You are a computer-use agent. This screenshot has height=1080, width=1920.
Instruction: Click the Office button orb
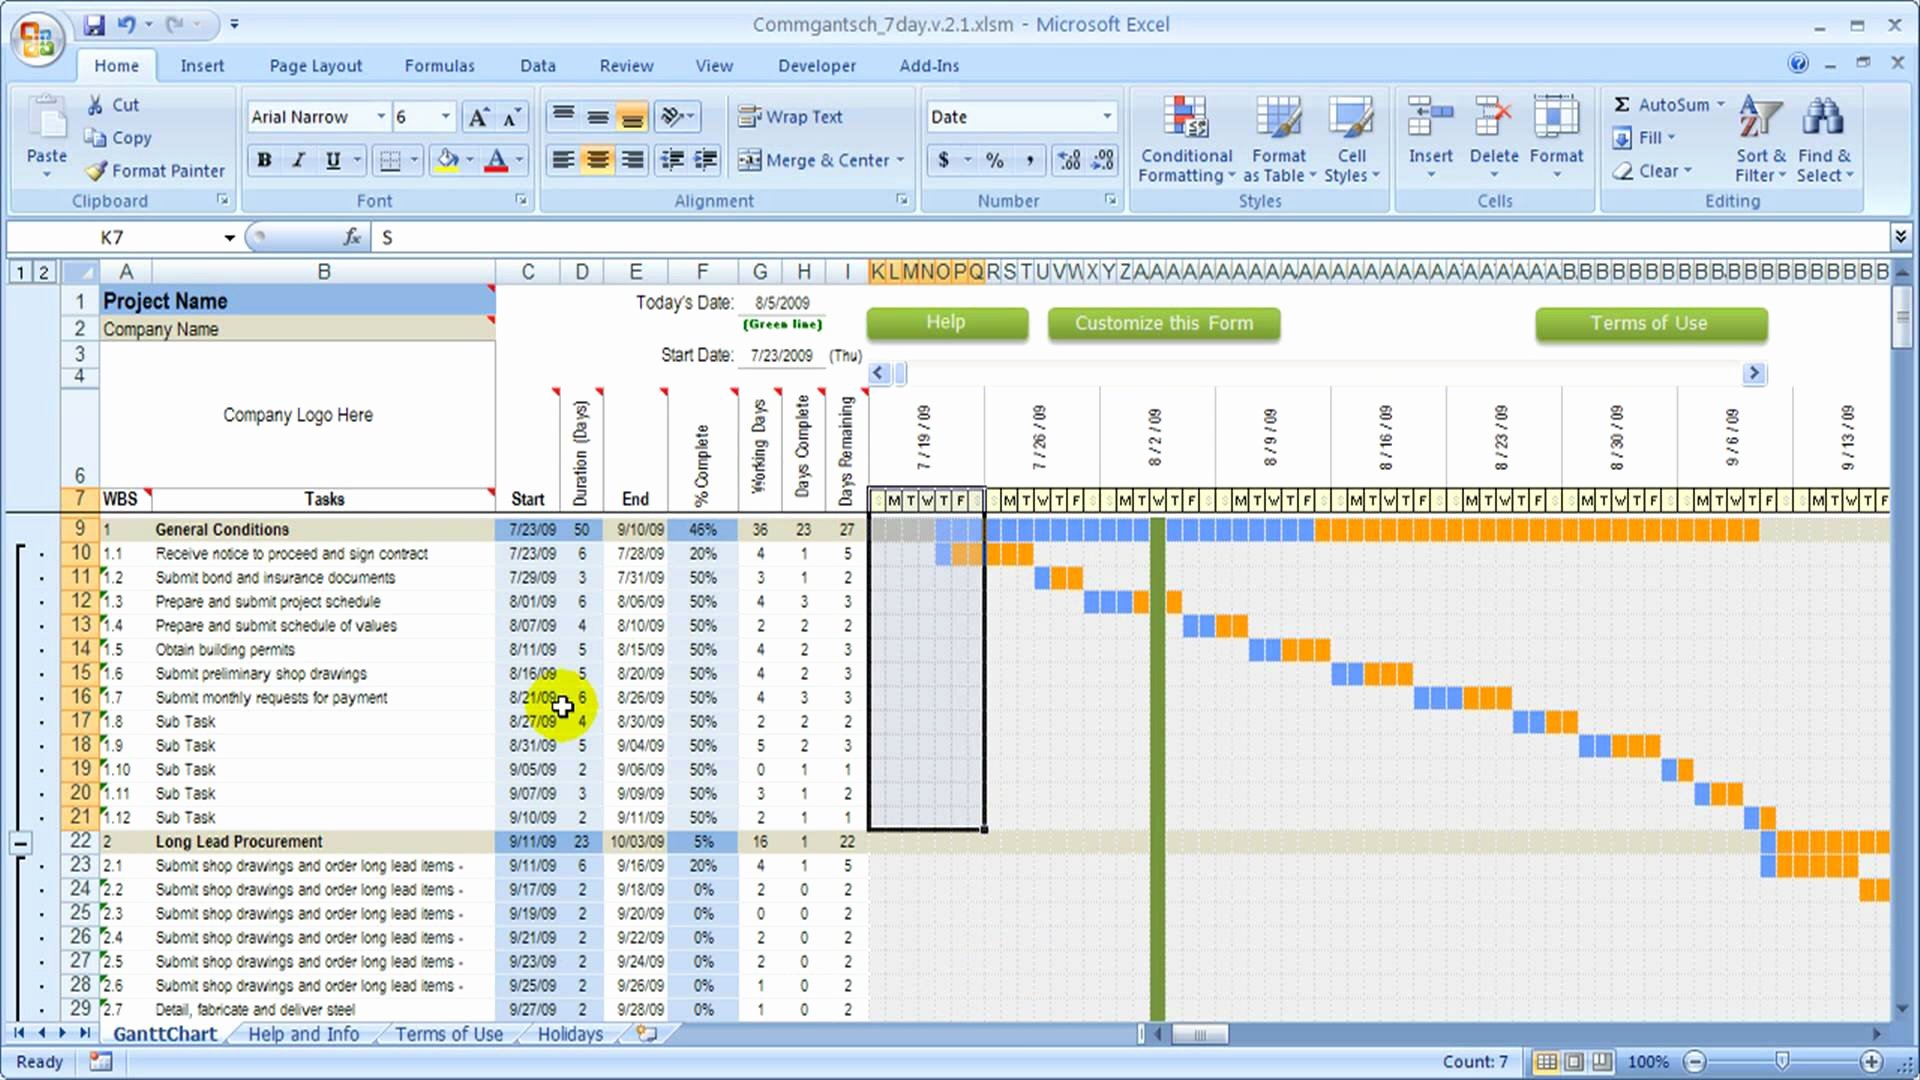click(x=37, y=40)
